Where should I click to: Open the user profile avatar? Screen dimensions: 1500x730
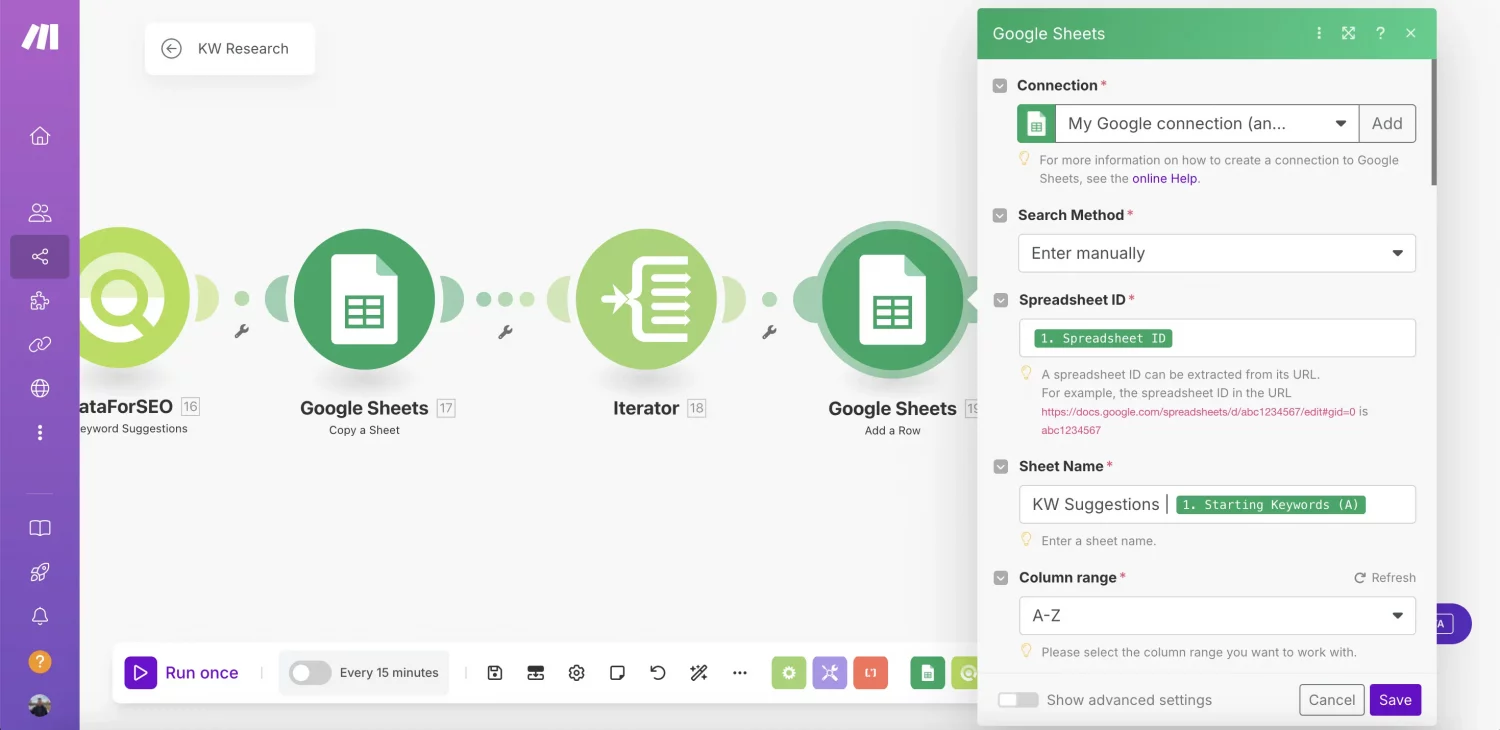pyautogui.click(x=40, y=705)
